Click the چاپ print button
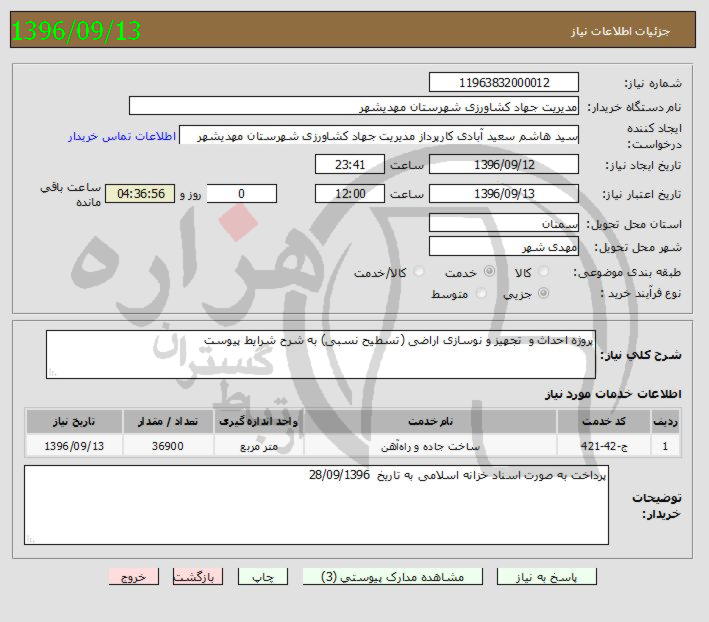This screenshot has width=709, height=622. click(x=263, y=577)
